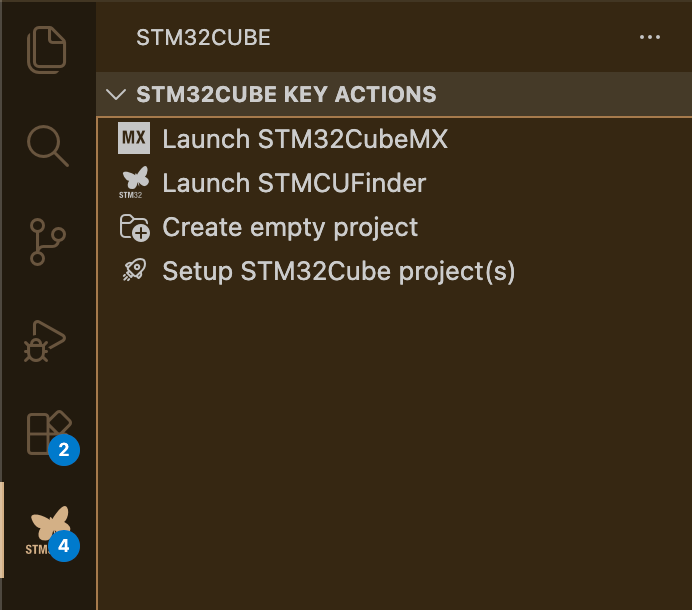The height and width of the screenshot is (610, 692).
Task: Collapse the STM32CUBE KEY ACTIONS chevron
Action: tap(116, 96)
